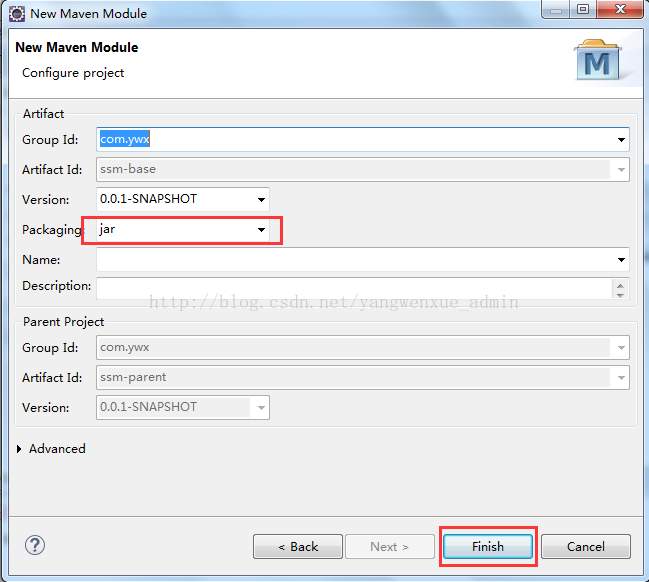This screenshot has width=649, height=582.
Task: Open Parent Project ssm-parent dropdown arrow
Action: point(621,378)
